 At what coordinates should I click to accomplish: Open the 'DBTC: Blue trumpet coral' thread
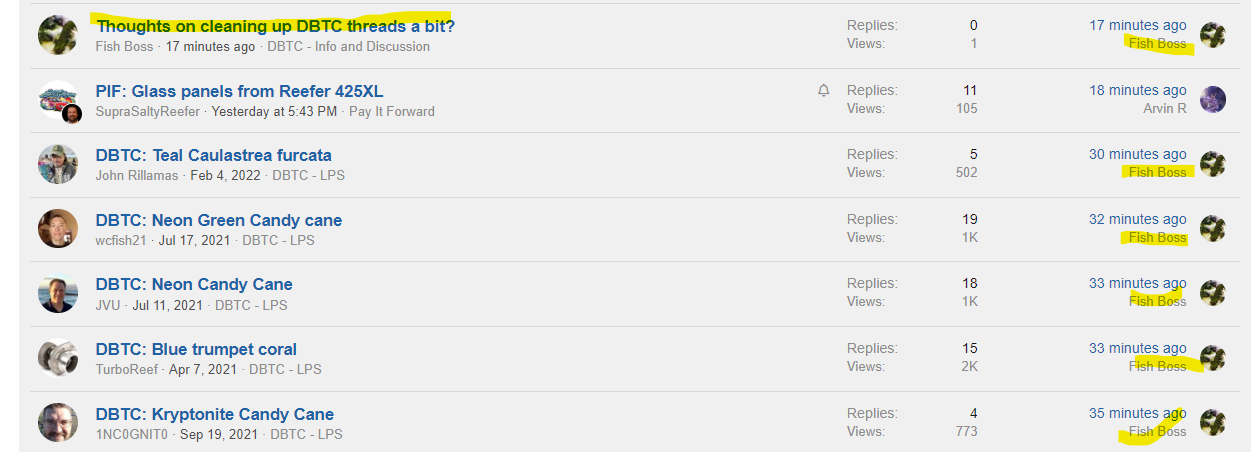(x=196, y=349)
